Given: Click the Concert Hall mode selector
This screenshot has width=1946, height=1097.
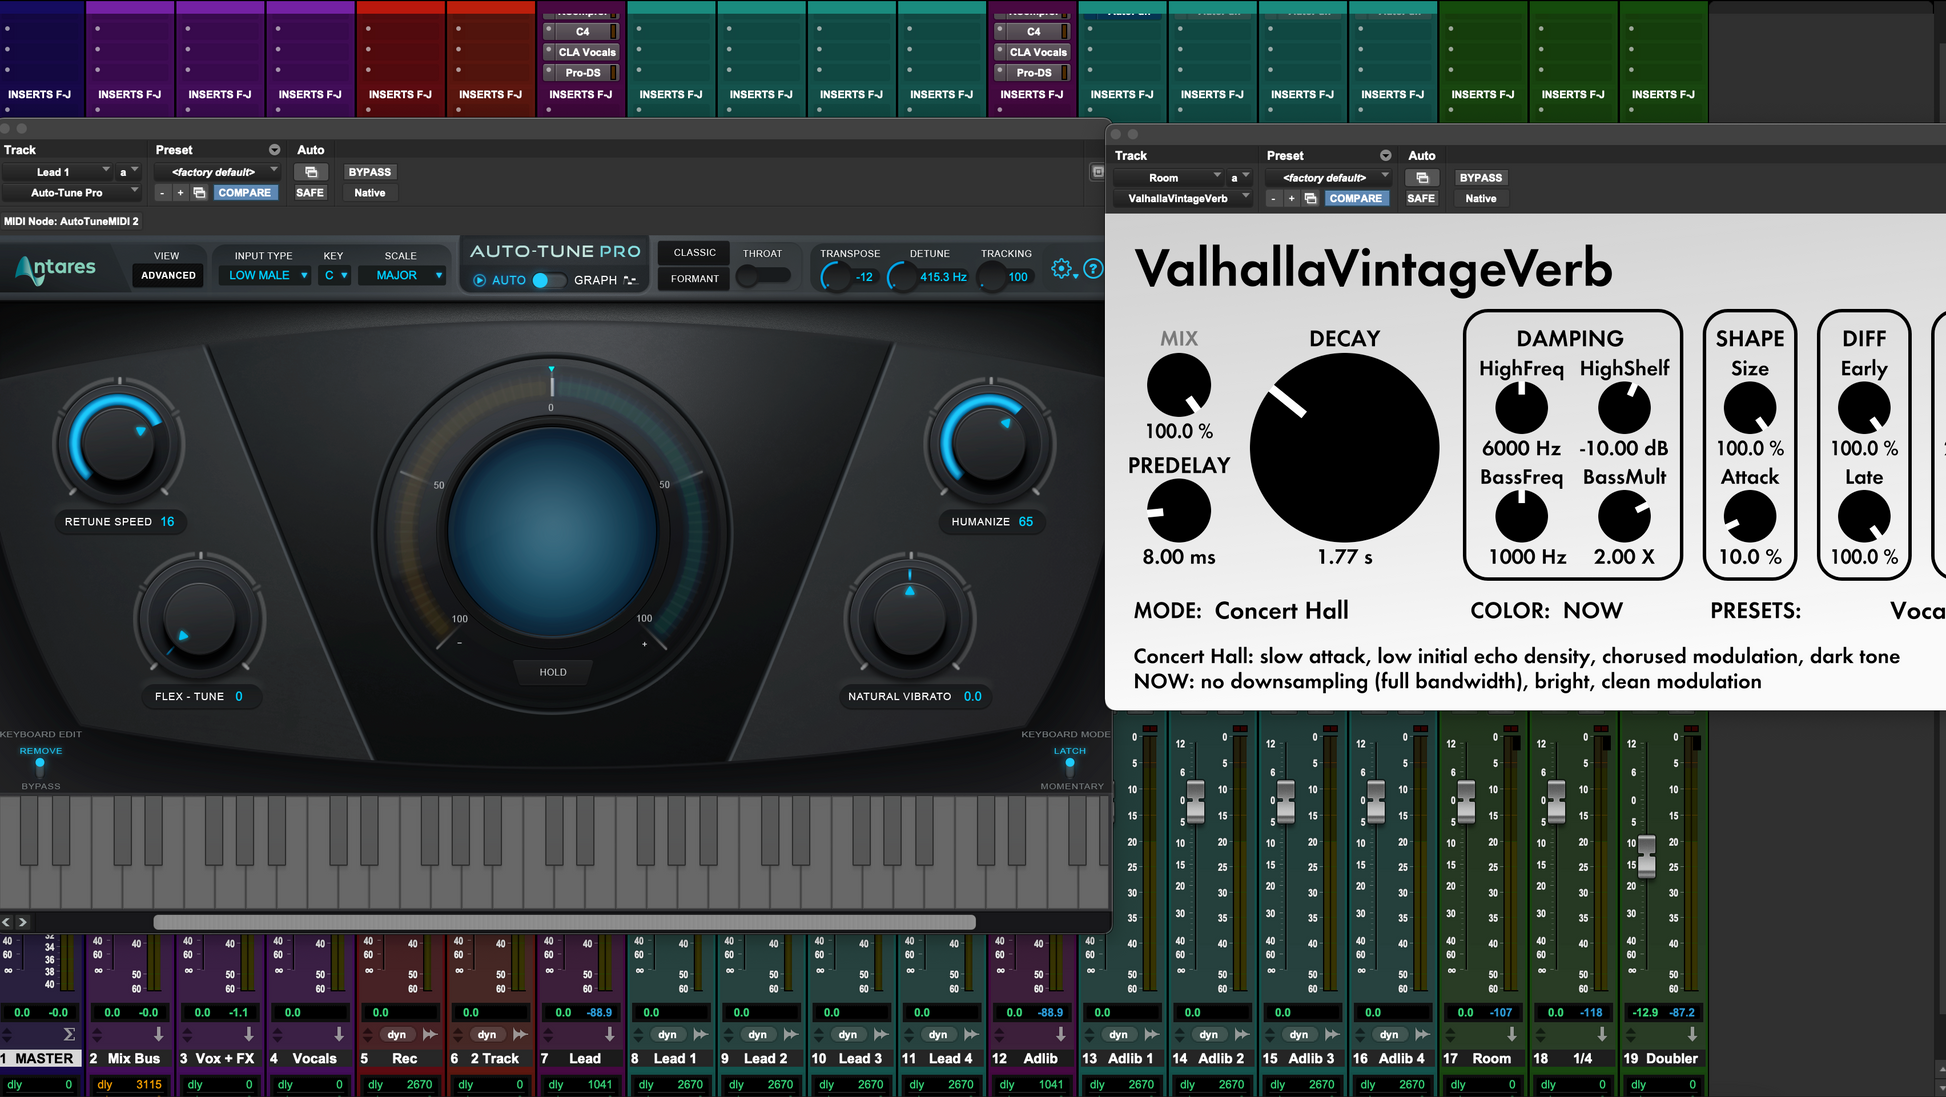Looking at the screenshot, I should click(1280, 611).
